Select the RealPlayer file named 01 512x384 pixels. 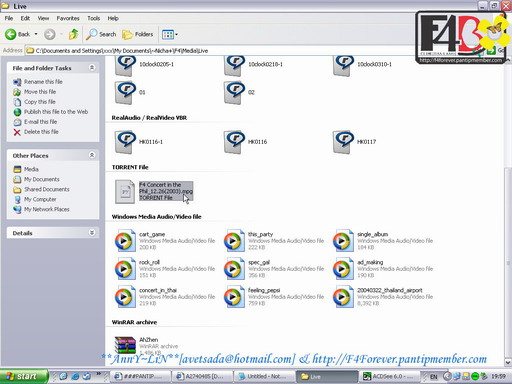(125, 92)
